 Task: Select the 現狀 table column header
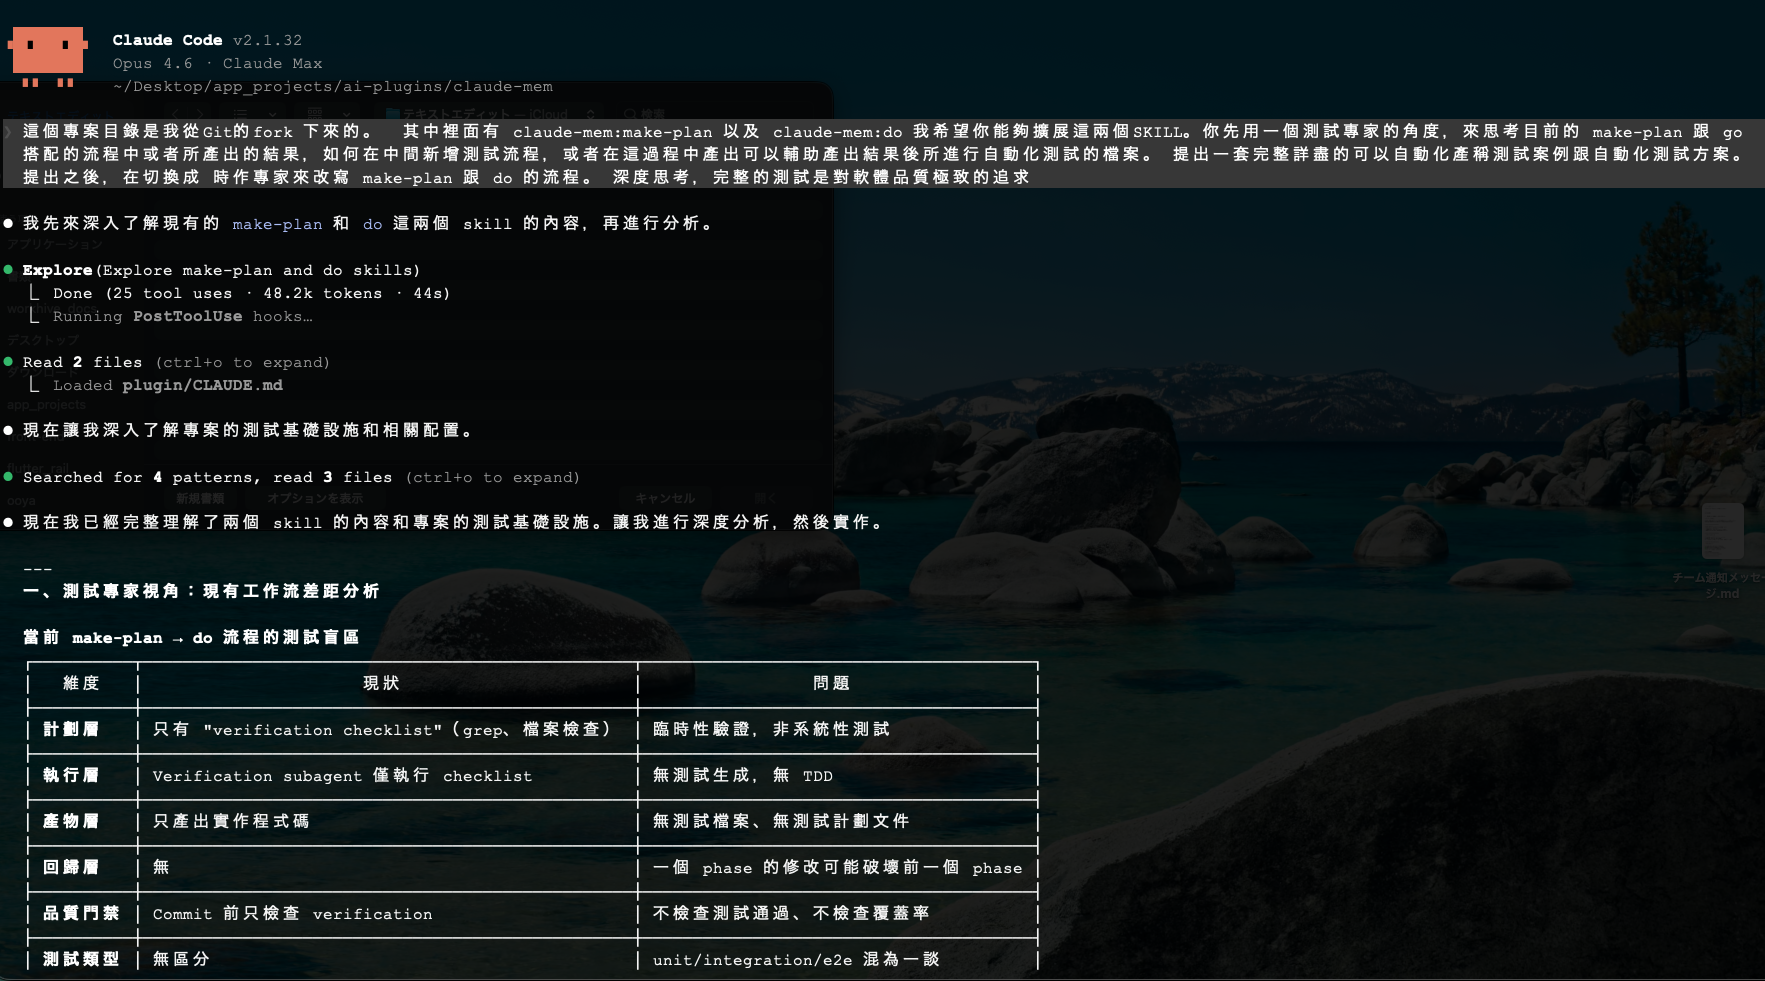coord(381,683)
